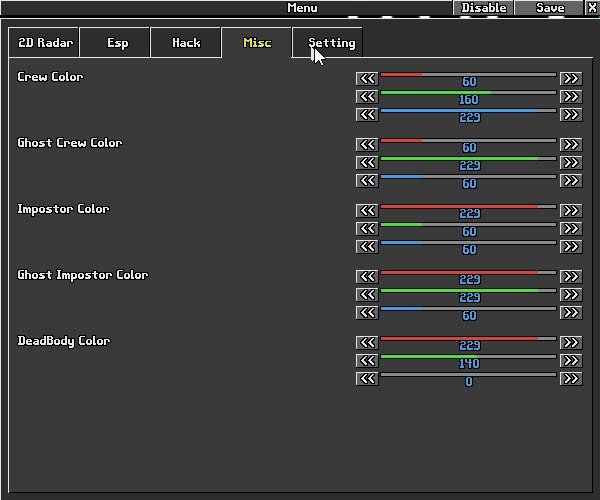Screen dimensions: 600x500
Task: Decrease Ghost Crew Color red value
Action: pyautogui.click(x=367, y=145)
